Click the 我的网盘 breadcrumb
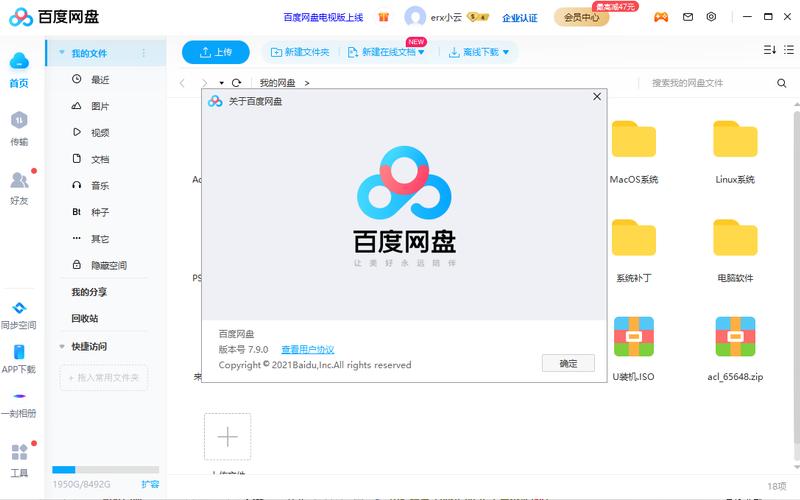 point(278,83)
